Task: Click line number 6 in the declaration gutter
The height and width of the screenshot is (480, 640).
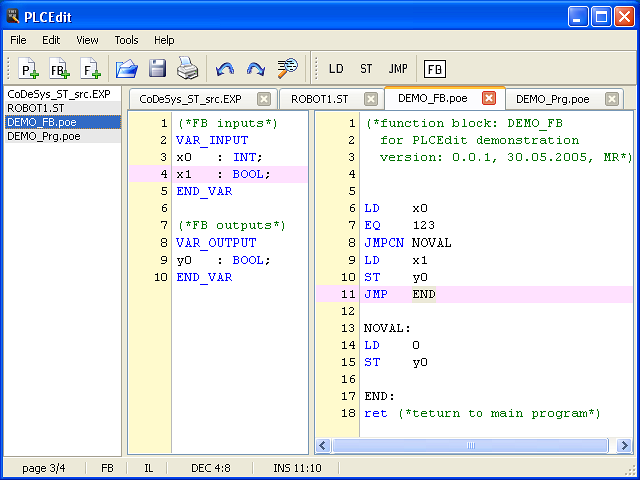Action: (164, 208)
